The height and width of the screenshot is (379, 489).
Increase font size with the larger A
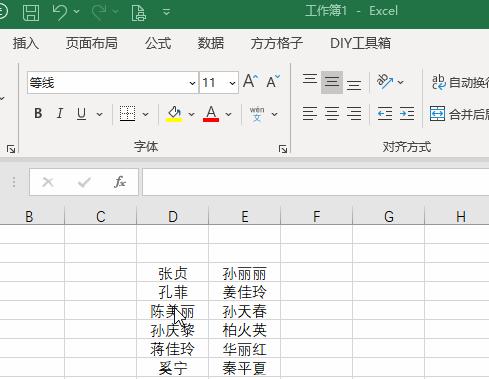tap(250, 81)
